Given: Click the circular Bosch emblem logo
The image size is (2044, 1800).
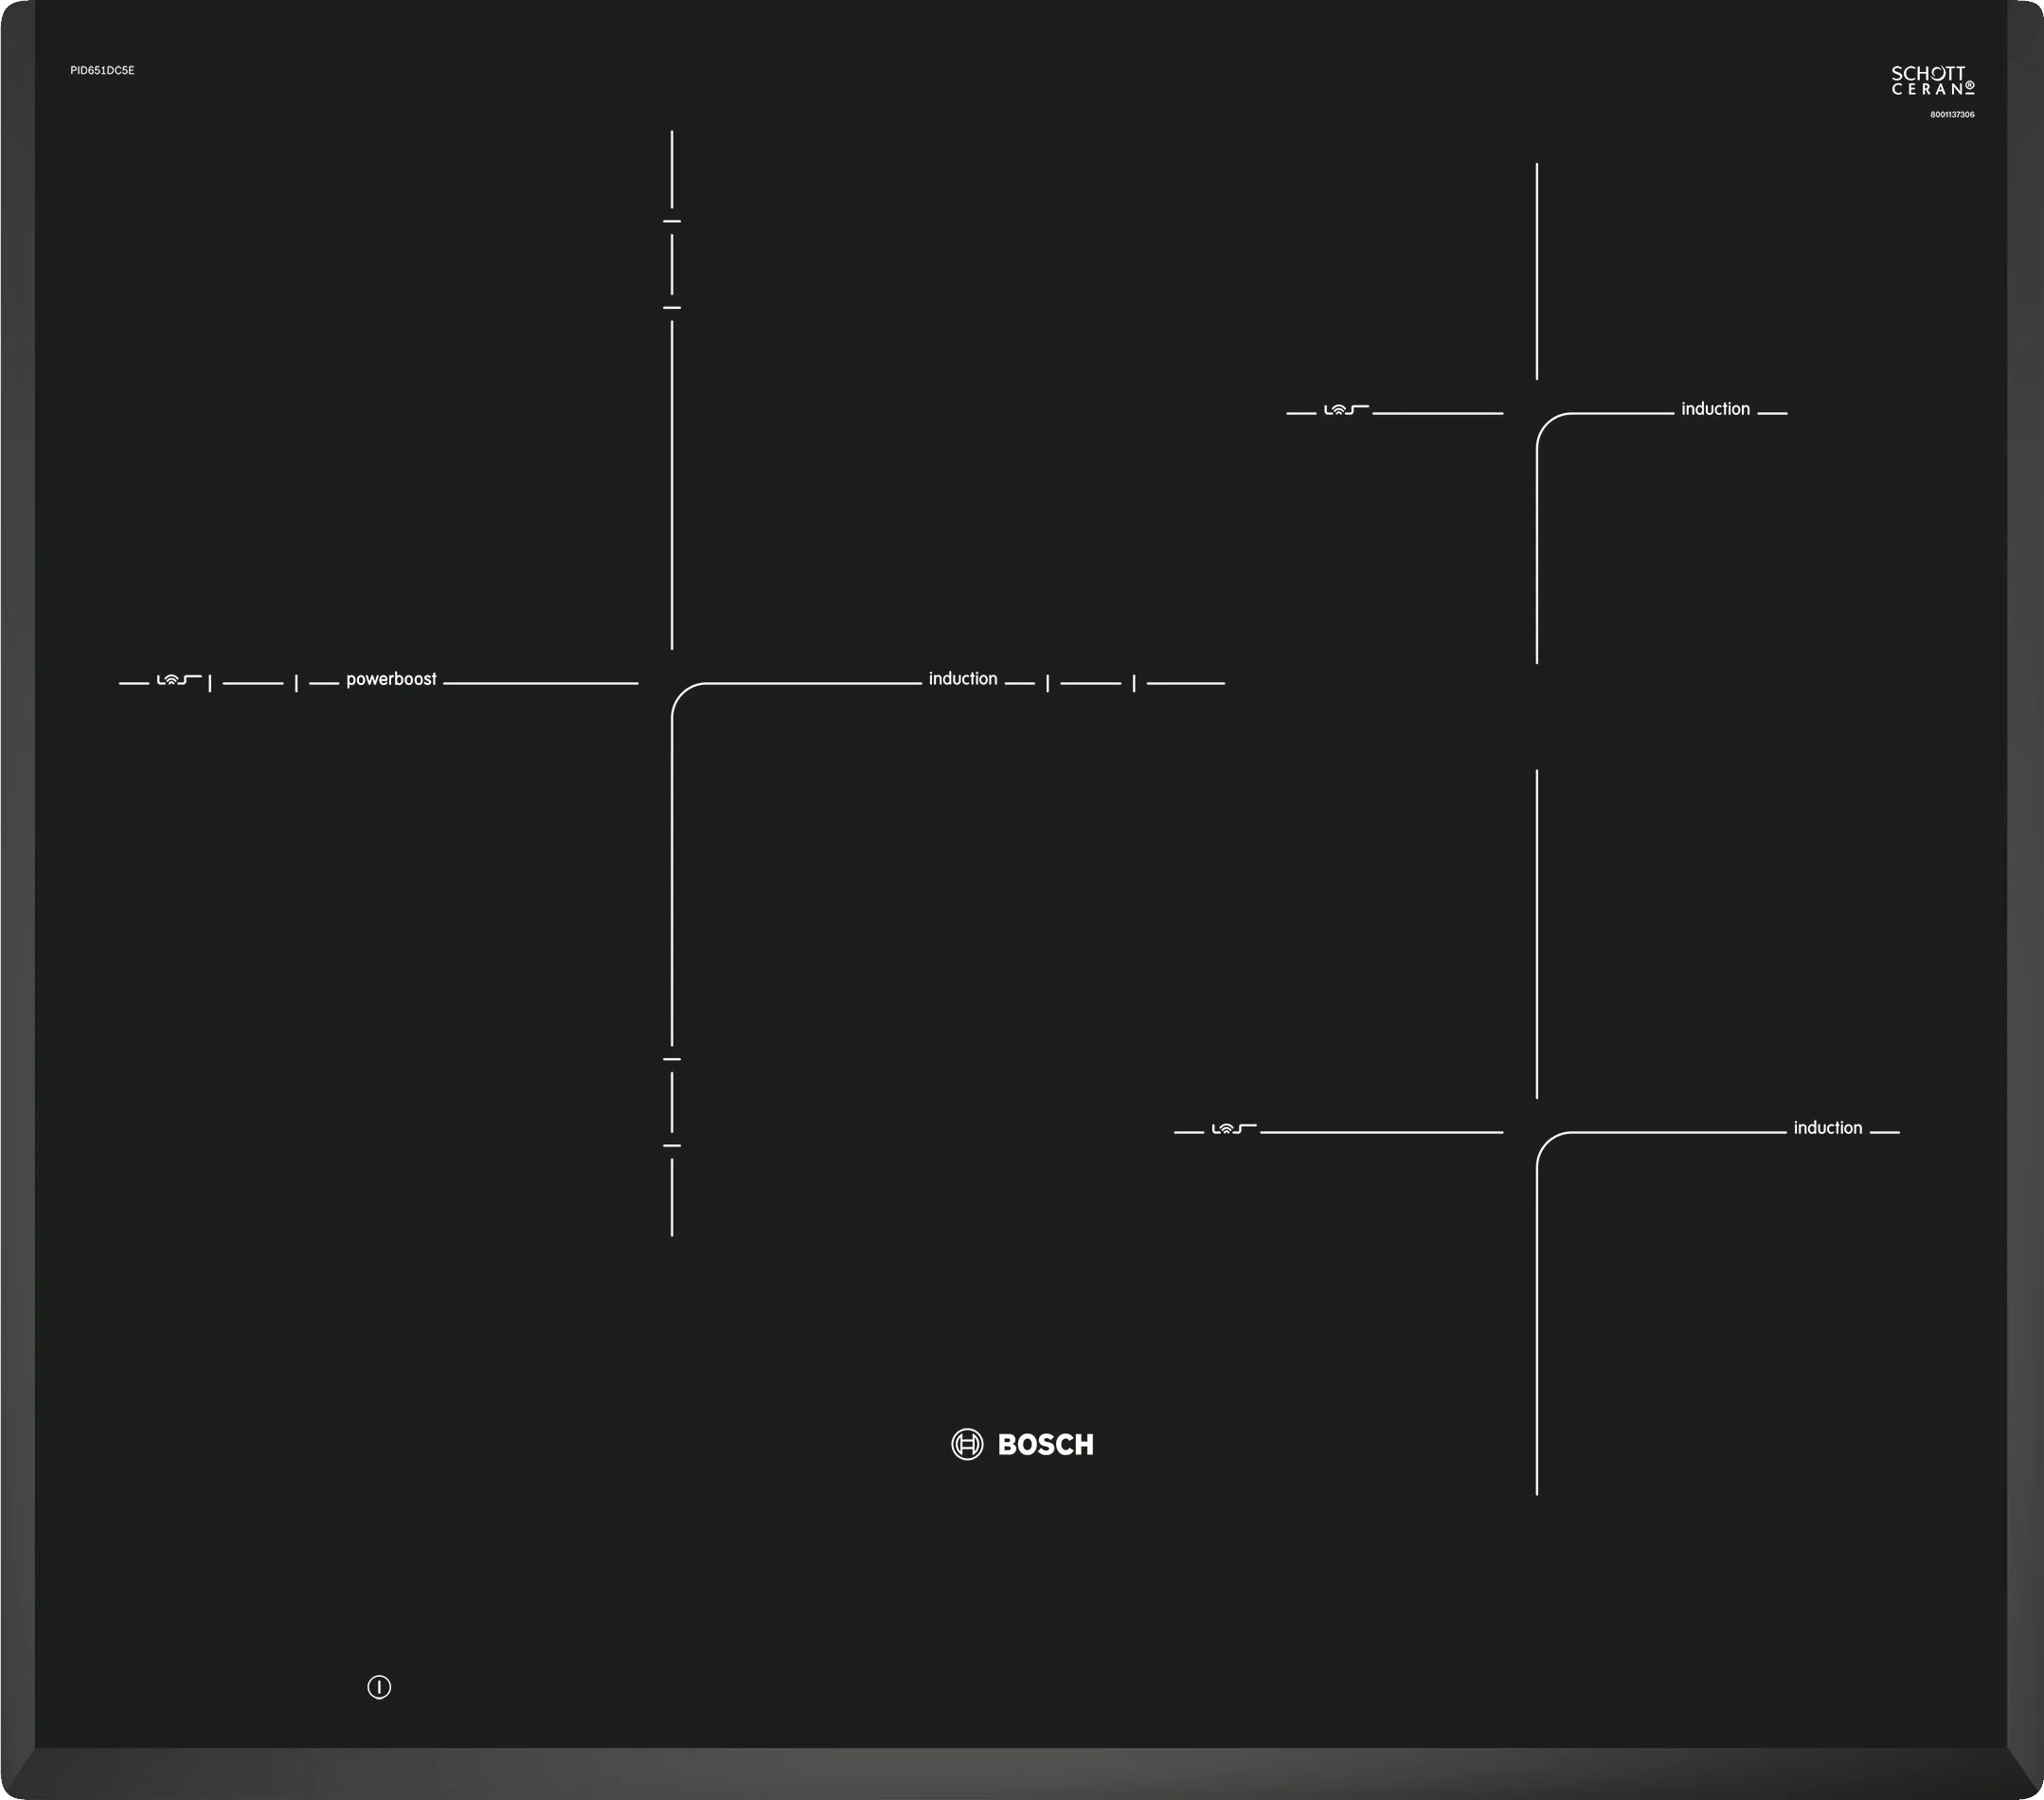Looking at the screenshot, I should (967, 1444).
